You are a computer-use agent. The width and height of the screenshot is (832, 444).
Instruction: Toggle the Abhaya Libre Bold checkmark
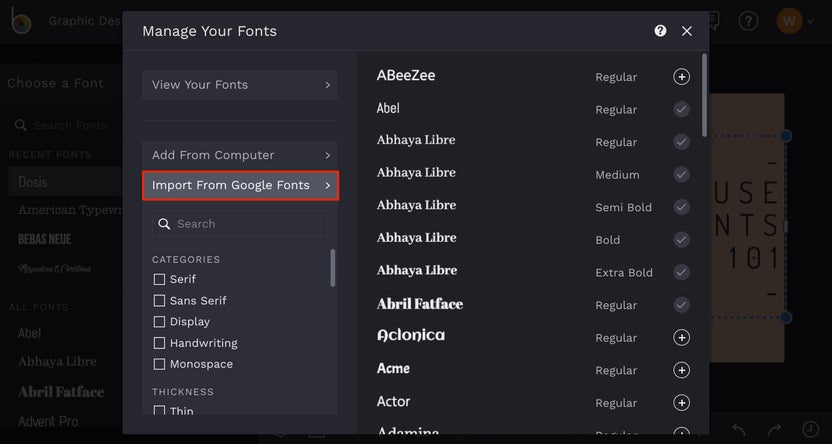tap(681, 240)
